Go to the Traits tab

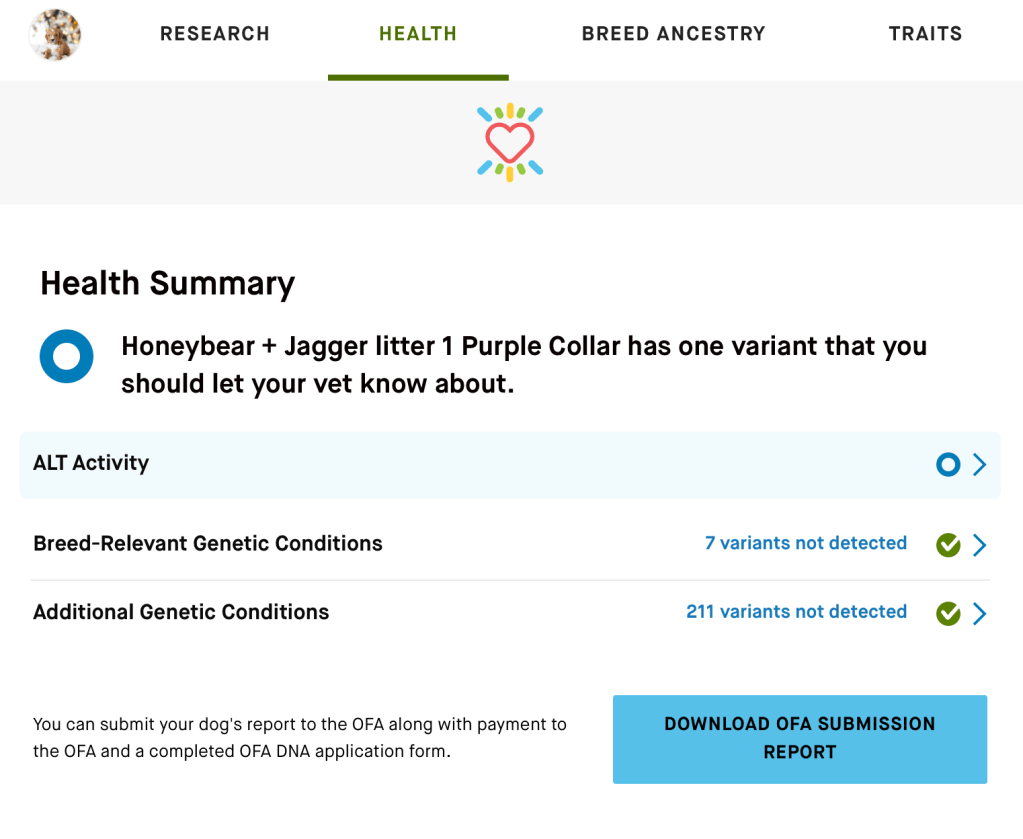925,34
